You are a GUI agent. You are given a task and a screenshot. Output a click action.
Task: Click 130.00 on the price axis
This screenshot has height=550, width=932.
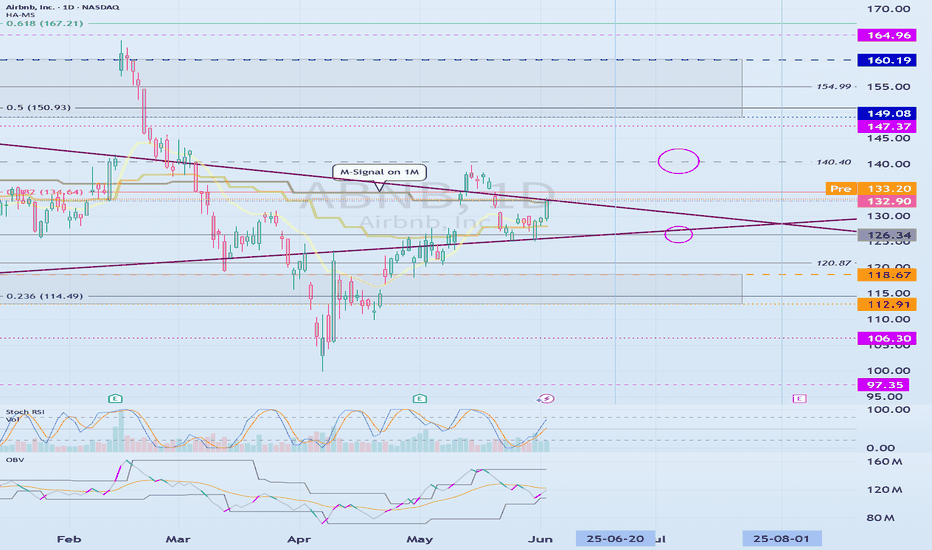(889, 216)
